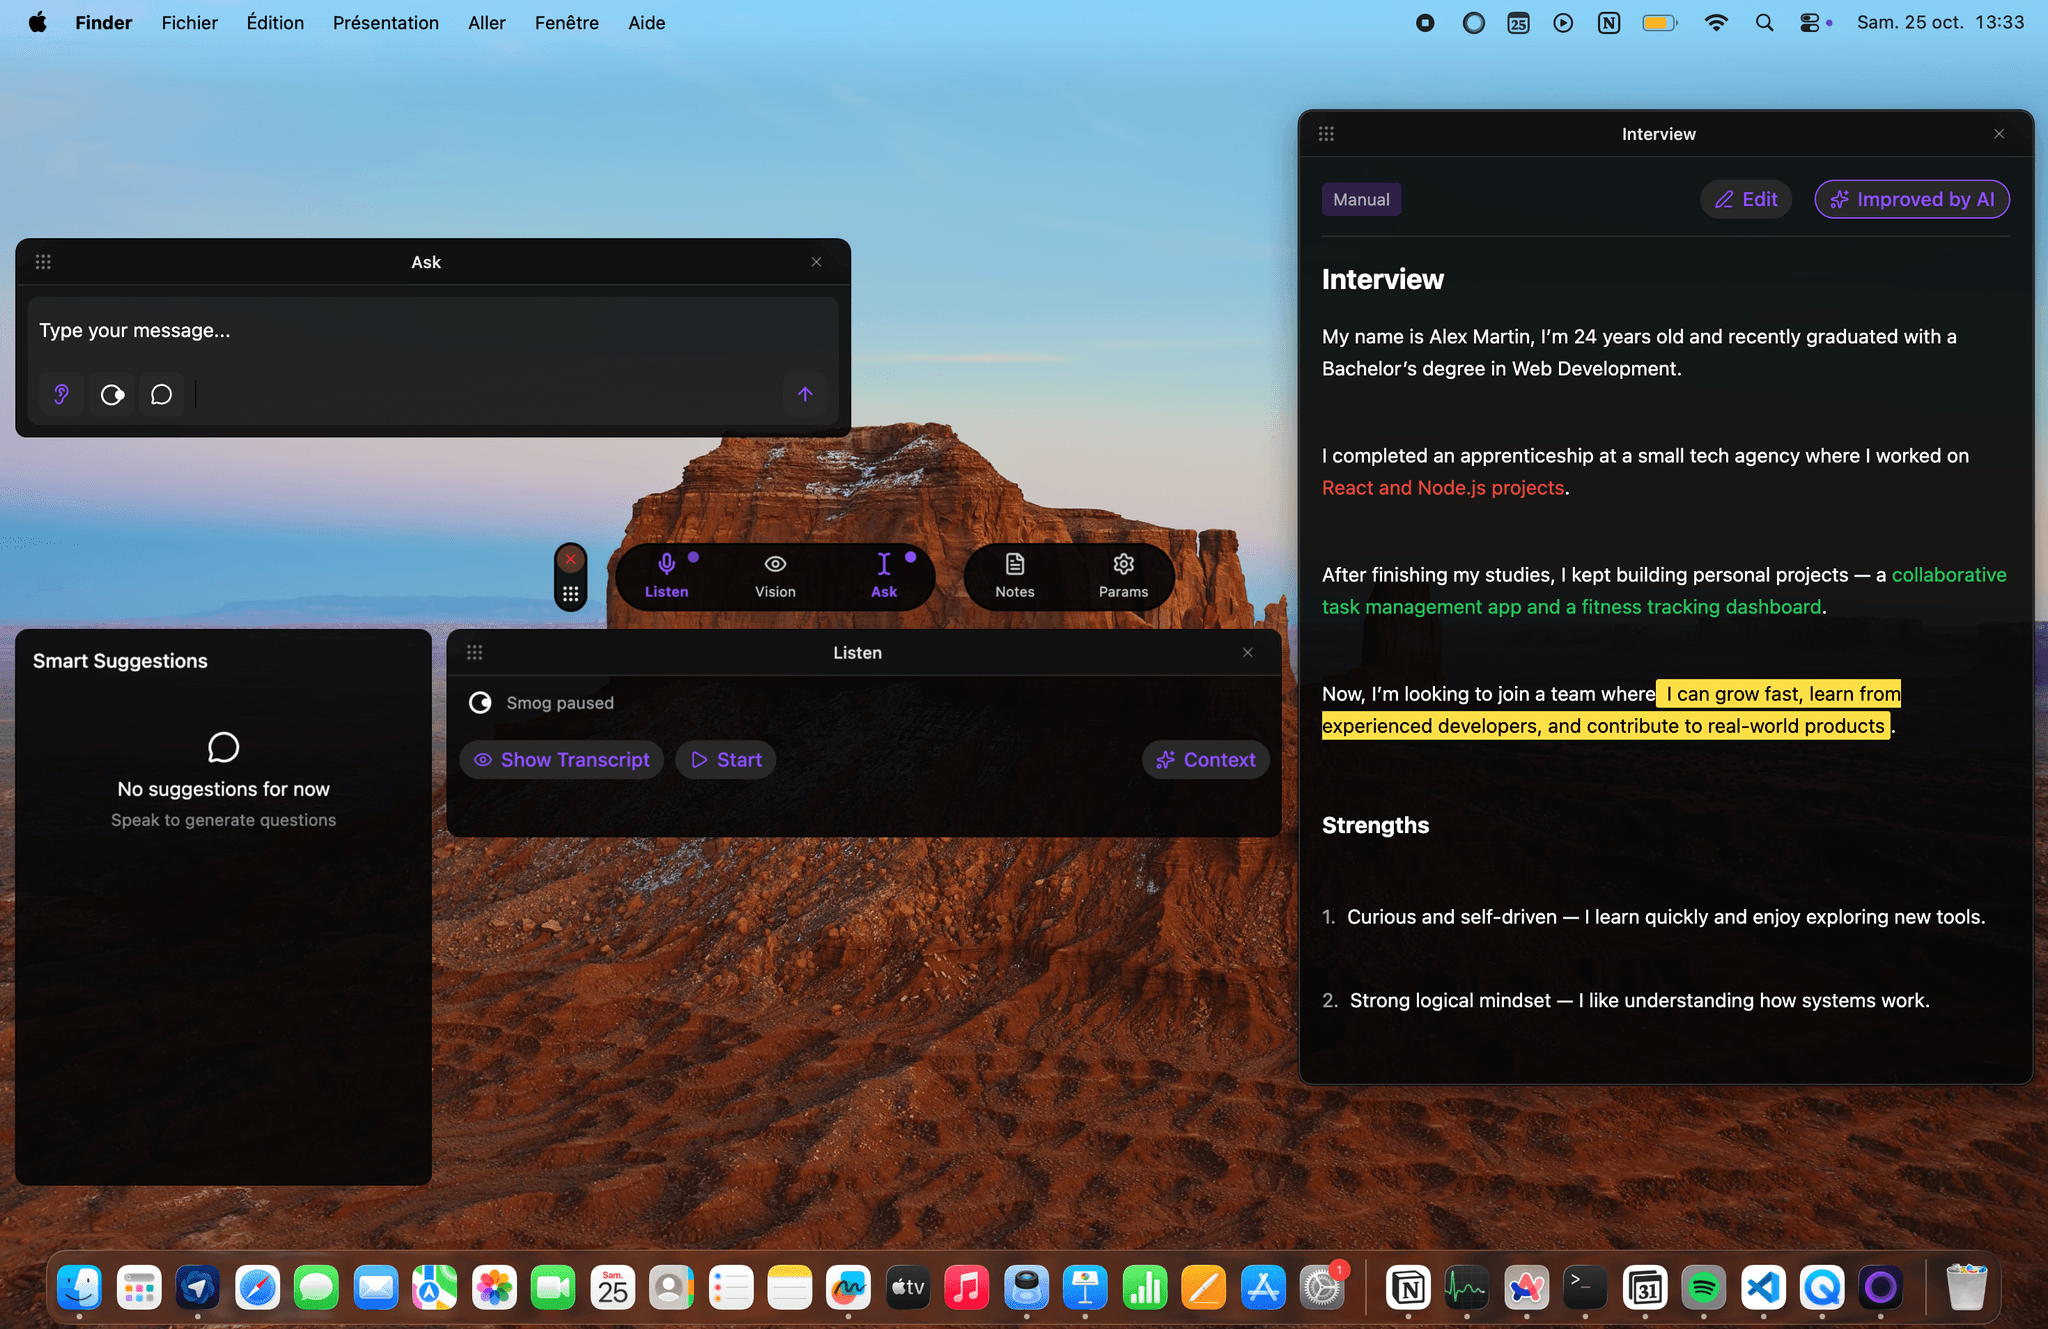The image size is (2048, 1329).
Task: Toggle Show Transcript in Listen panel
Action: click(x=562, y=760)
